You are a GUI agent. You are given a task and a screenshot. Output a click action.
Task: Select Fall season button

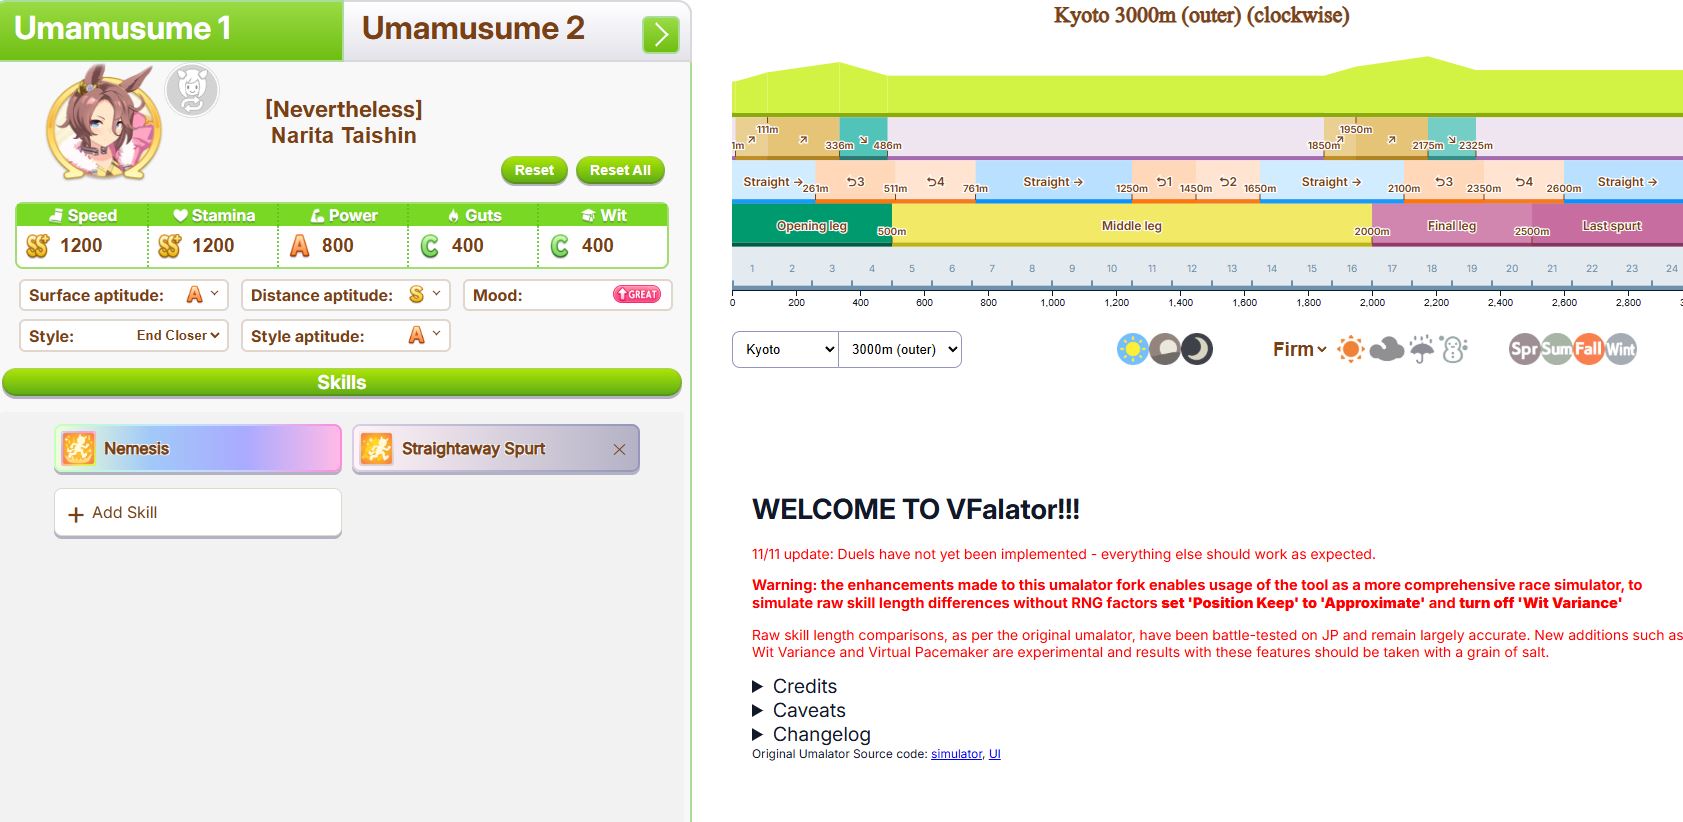(x=1588, y=349)
